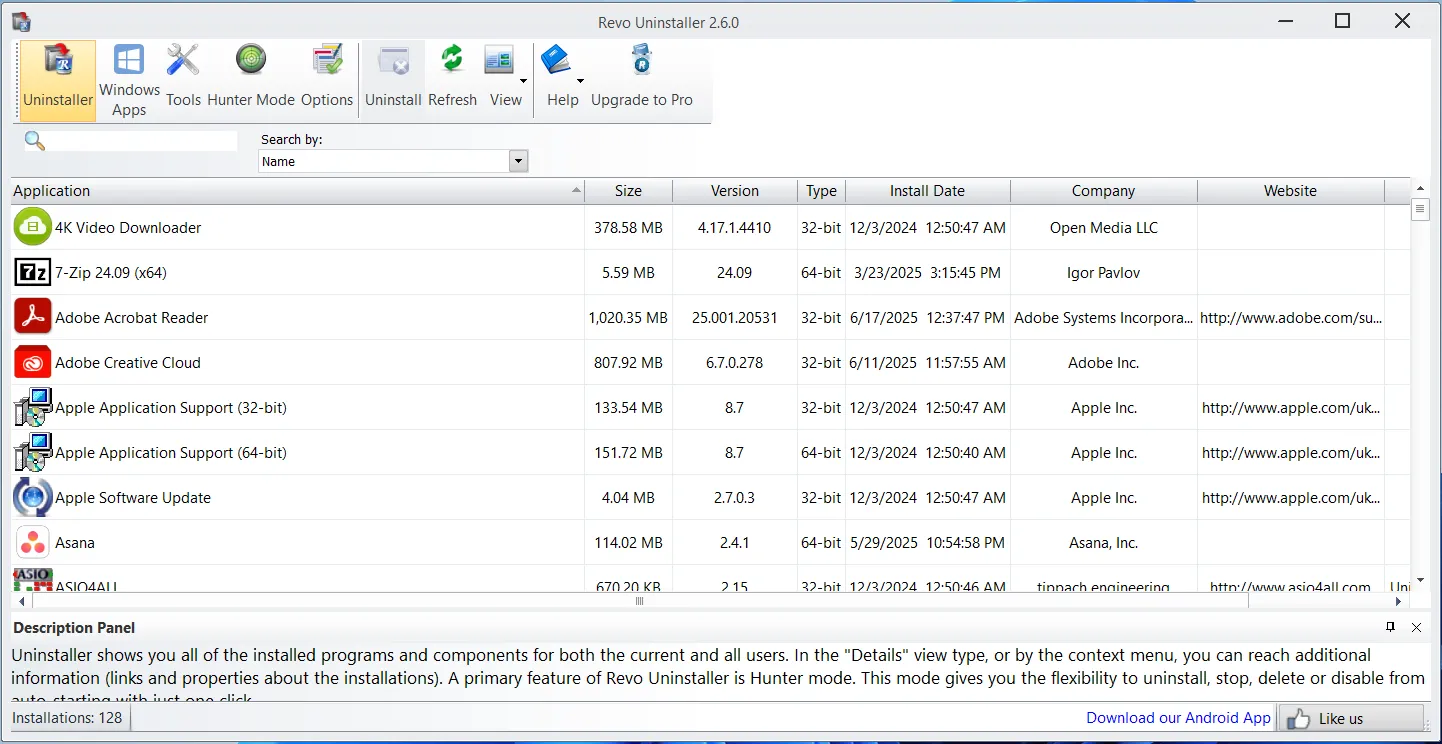
Task: Select the Adobe Acrobat Reader icon
Action: point(32,317)
